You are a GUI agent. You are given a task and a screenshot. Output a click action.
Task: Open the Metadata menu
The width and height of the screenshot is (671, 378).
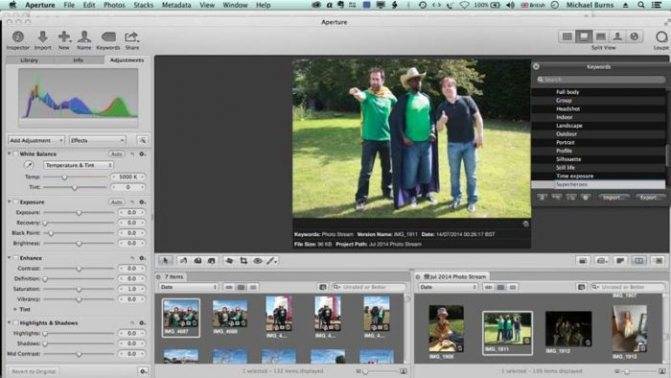point(176,5)
